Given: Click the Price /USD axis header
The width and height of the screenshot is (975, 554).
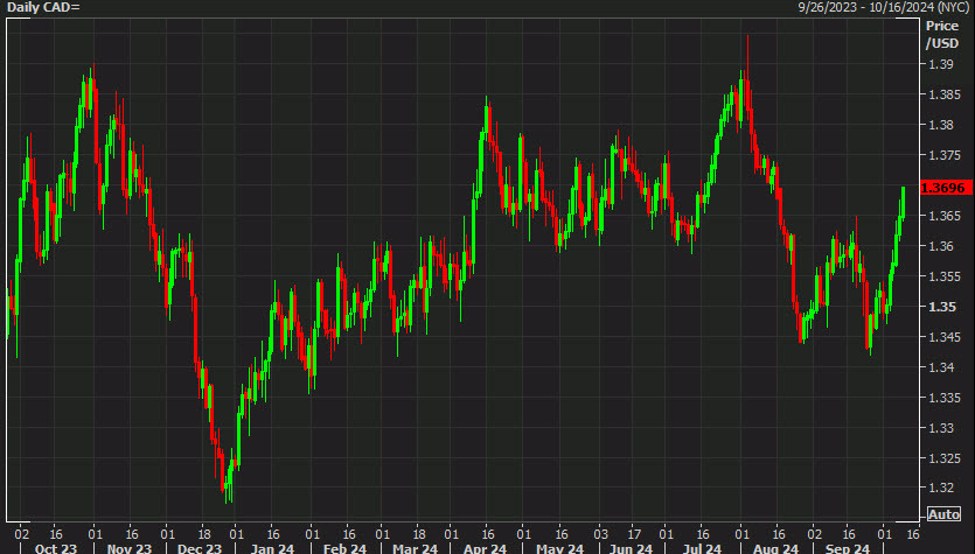Looking at the screenshot, I should click(942, 34).
